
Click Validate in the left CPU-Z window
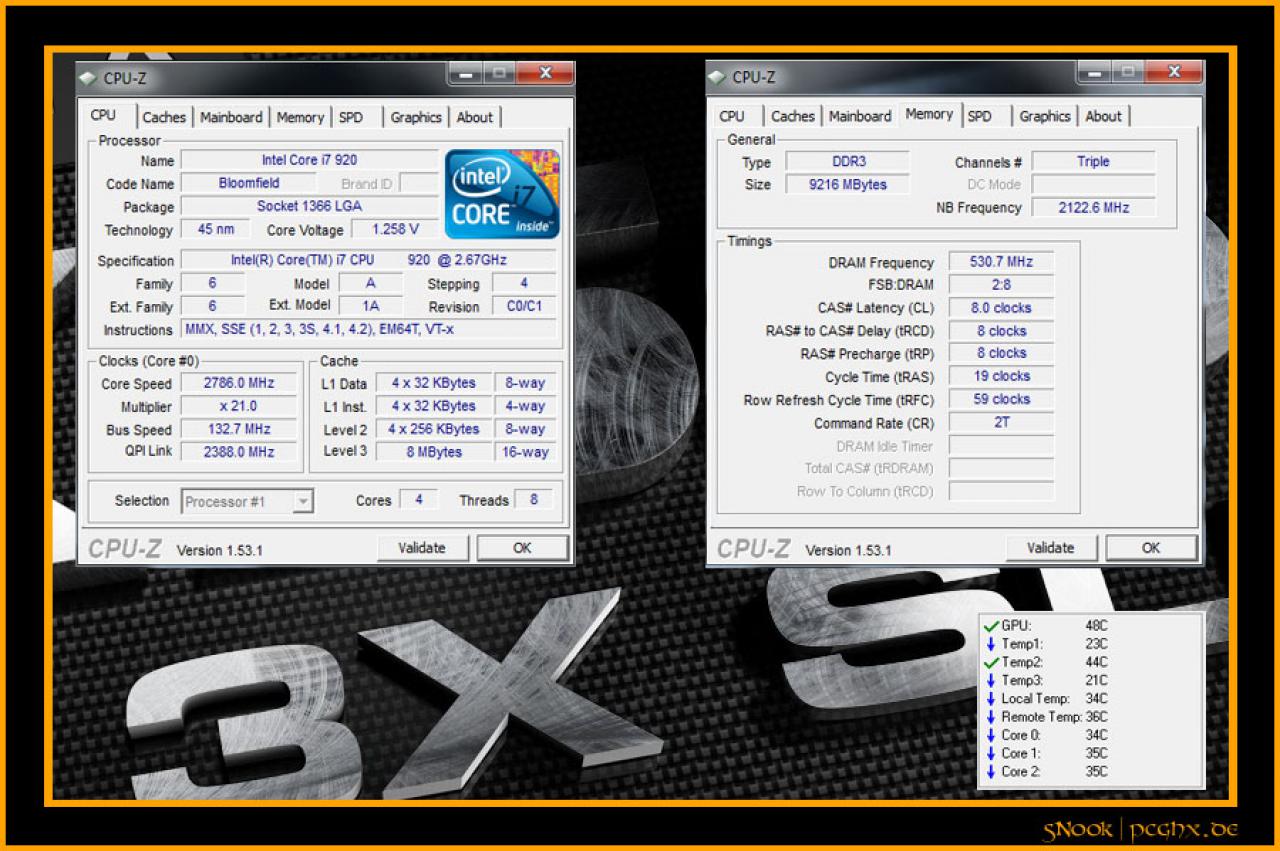[x=422, y=547]
